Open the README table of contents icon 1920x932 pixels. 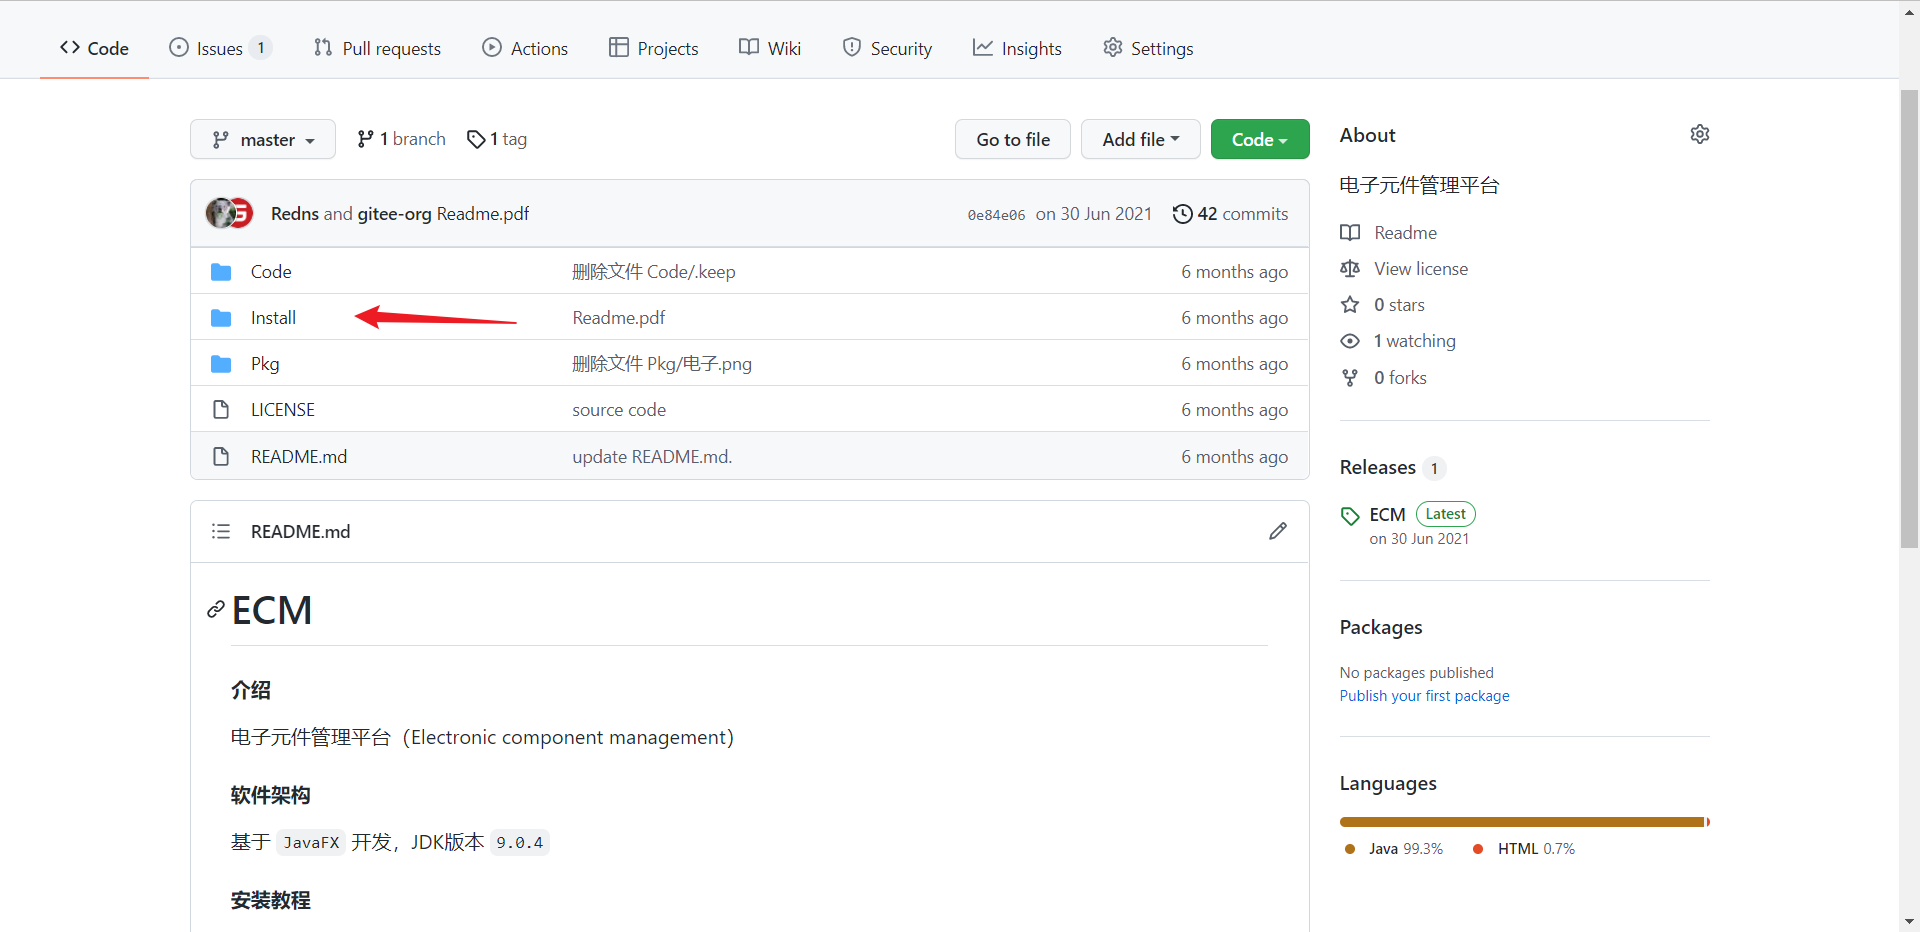[x=221, y=531]
